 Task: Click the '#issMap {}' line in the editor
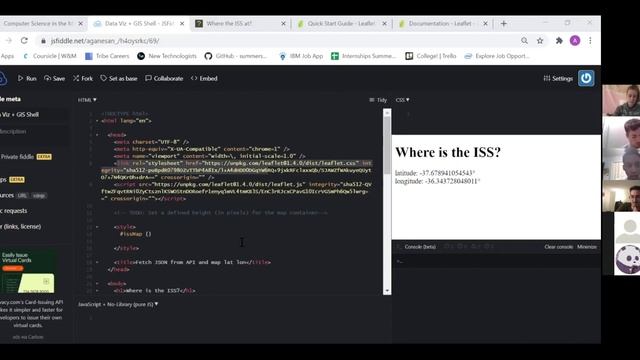(x=136, y=234)
